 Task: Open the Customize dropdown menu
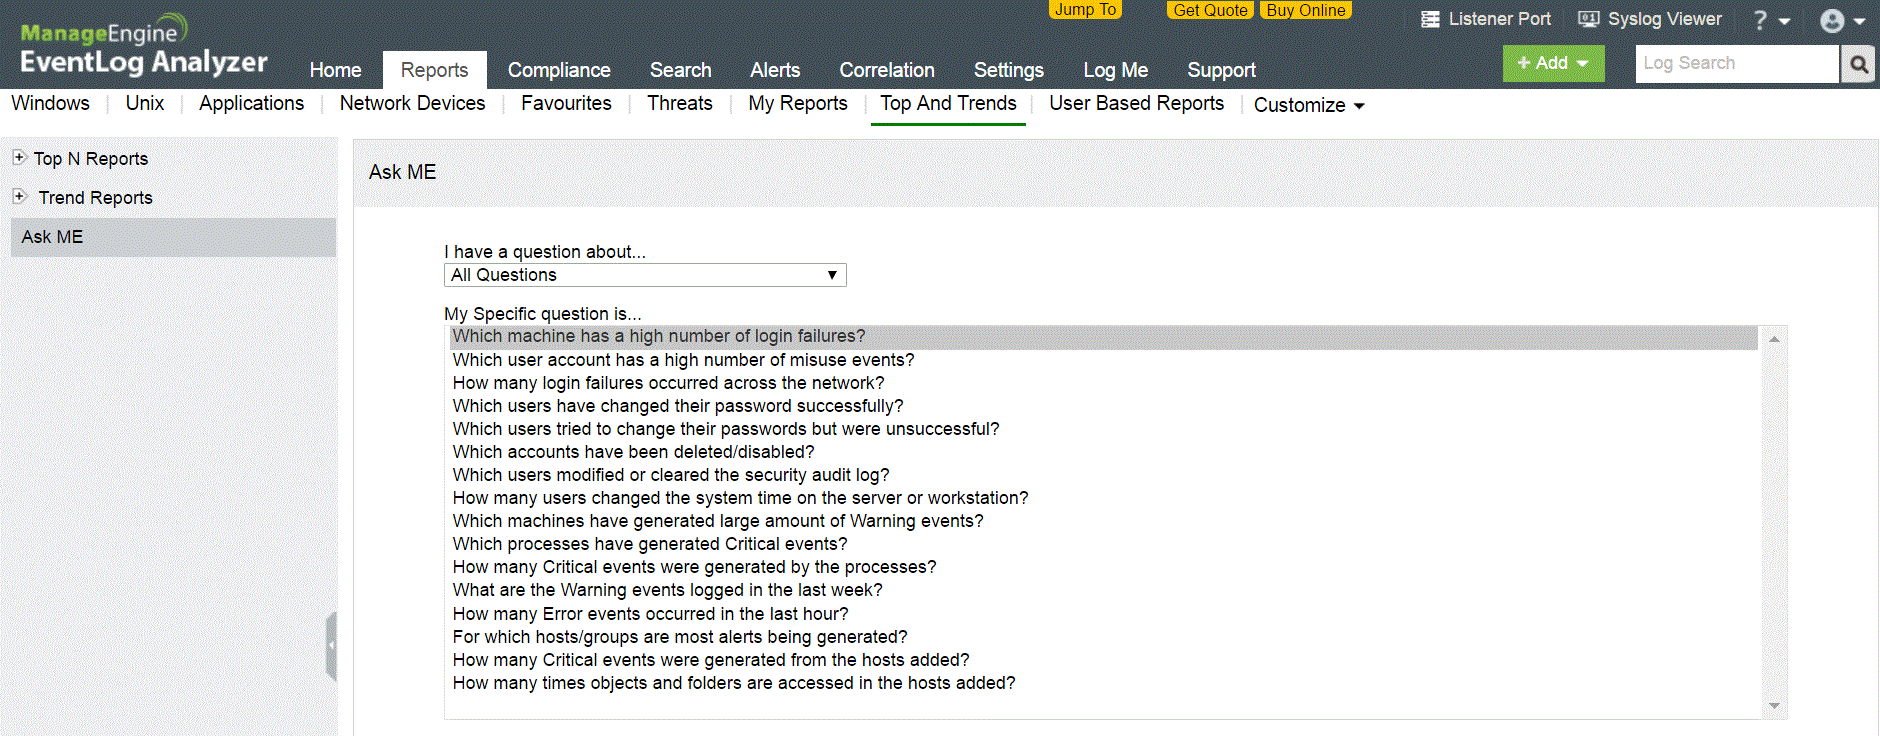point(1308,105)
